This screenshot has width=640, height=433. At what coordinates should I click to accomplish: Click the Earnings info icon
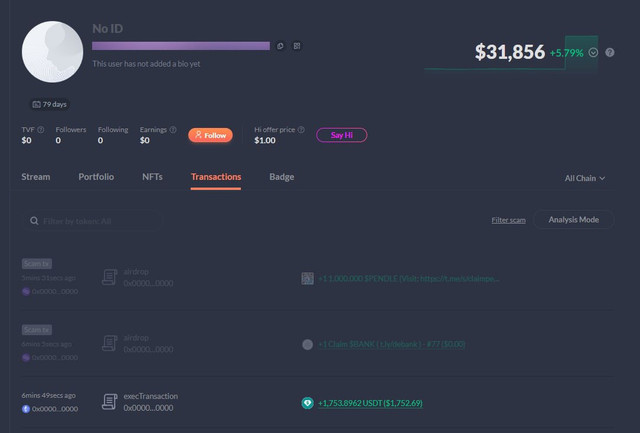tap(173, 129)
